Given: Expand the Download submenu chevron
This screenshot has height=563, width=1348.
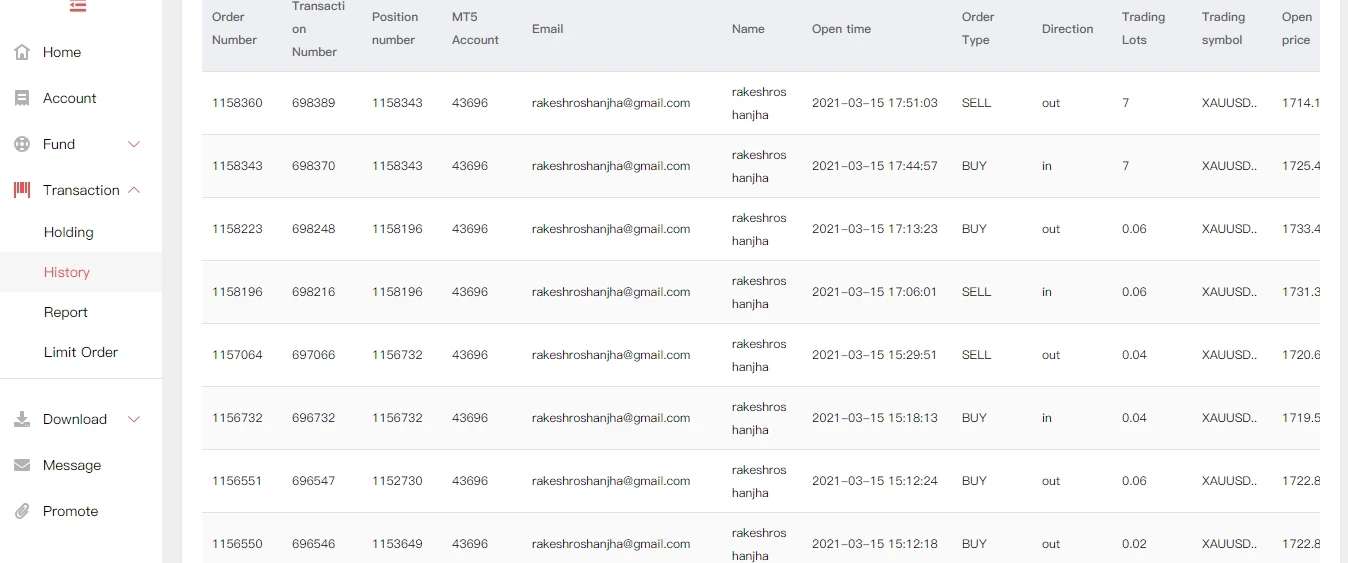Looking at the screenshot, I should [134, 419].
